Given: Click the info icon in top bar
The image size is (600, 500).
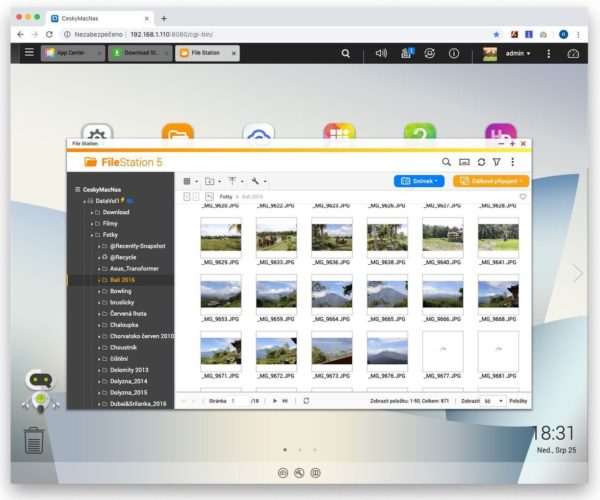Looking at the screenshot, I should click(x=453, y=53).
